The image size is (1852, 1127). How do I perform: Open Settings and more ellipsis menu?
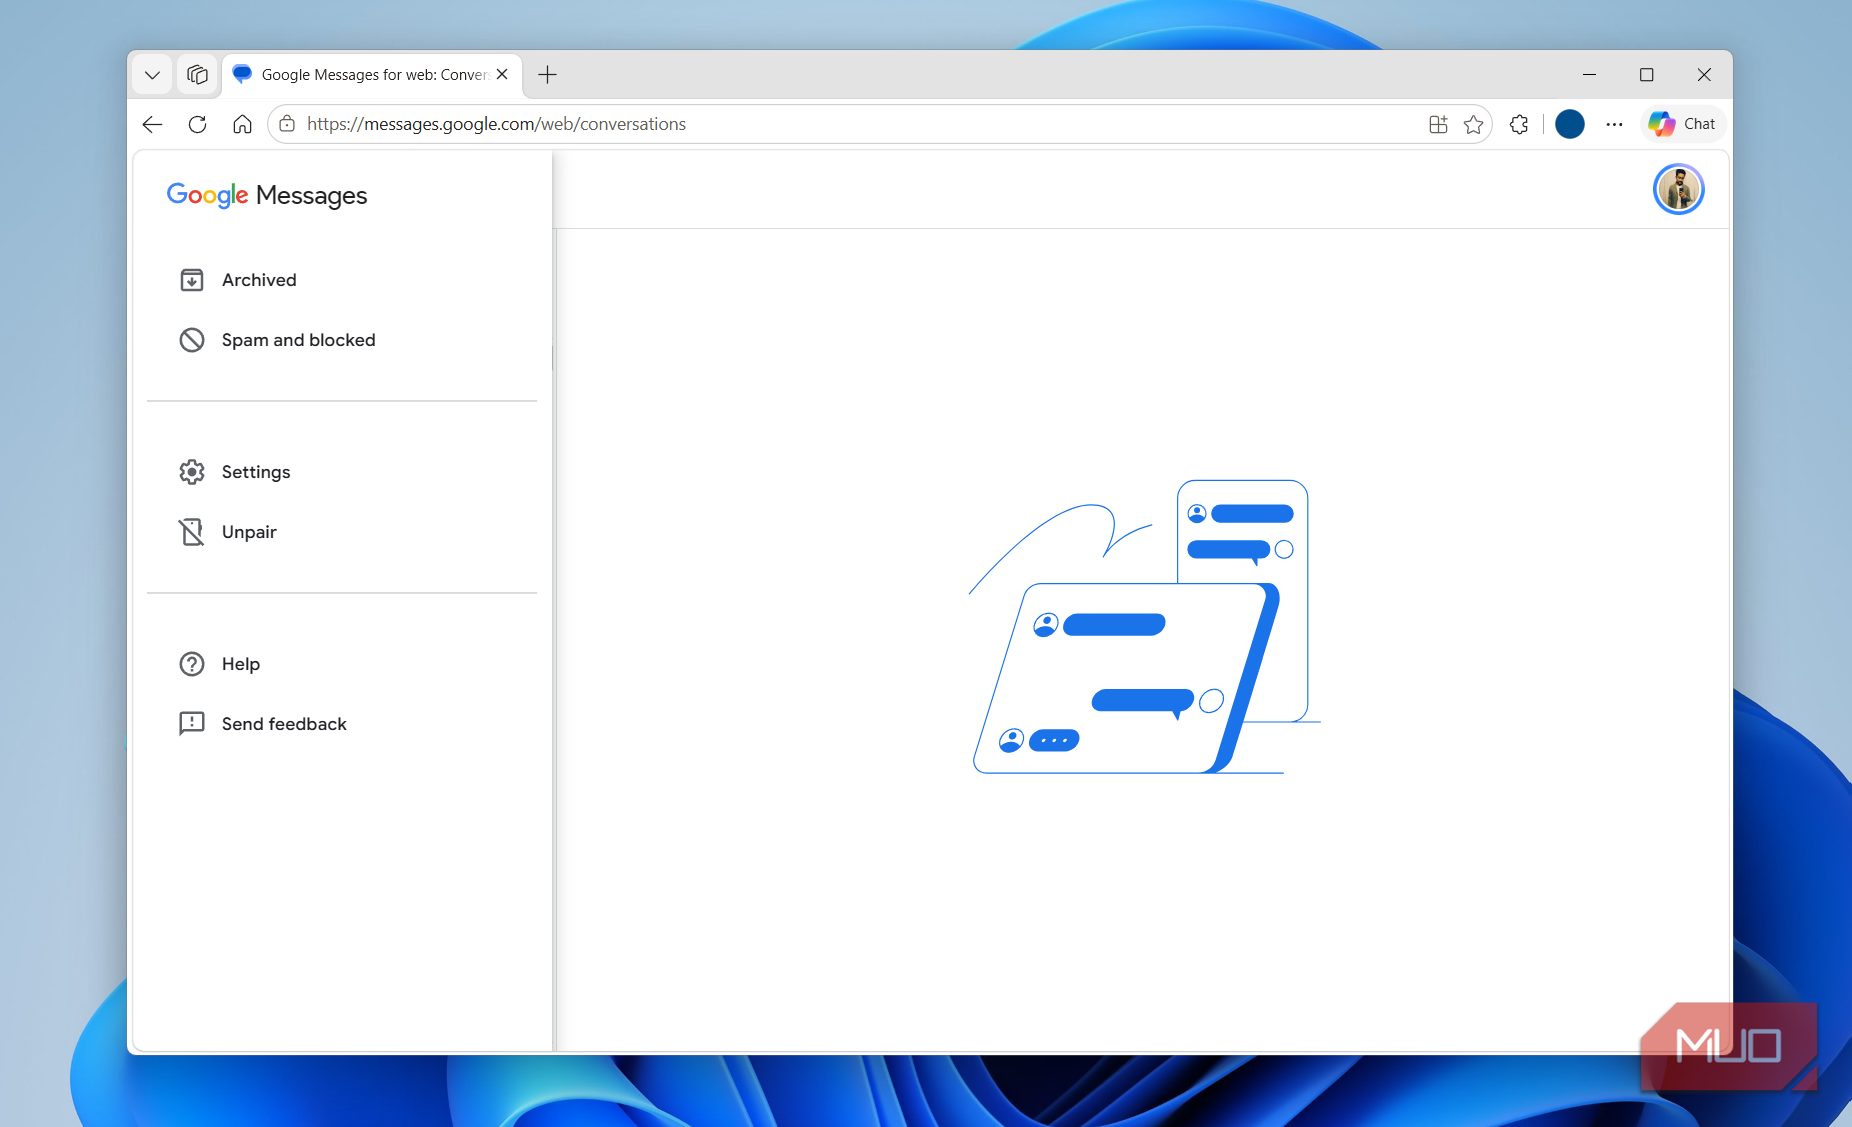pos(1614,124)
